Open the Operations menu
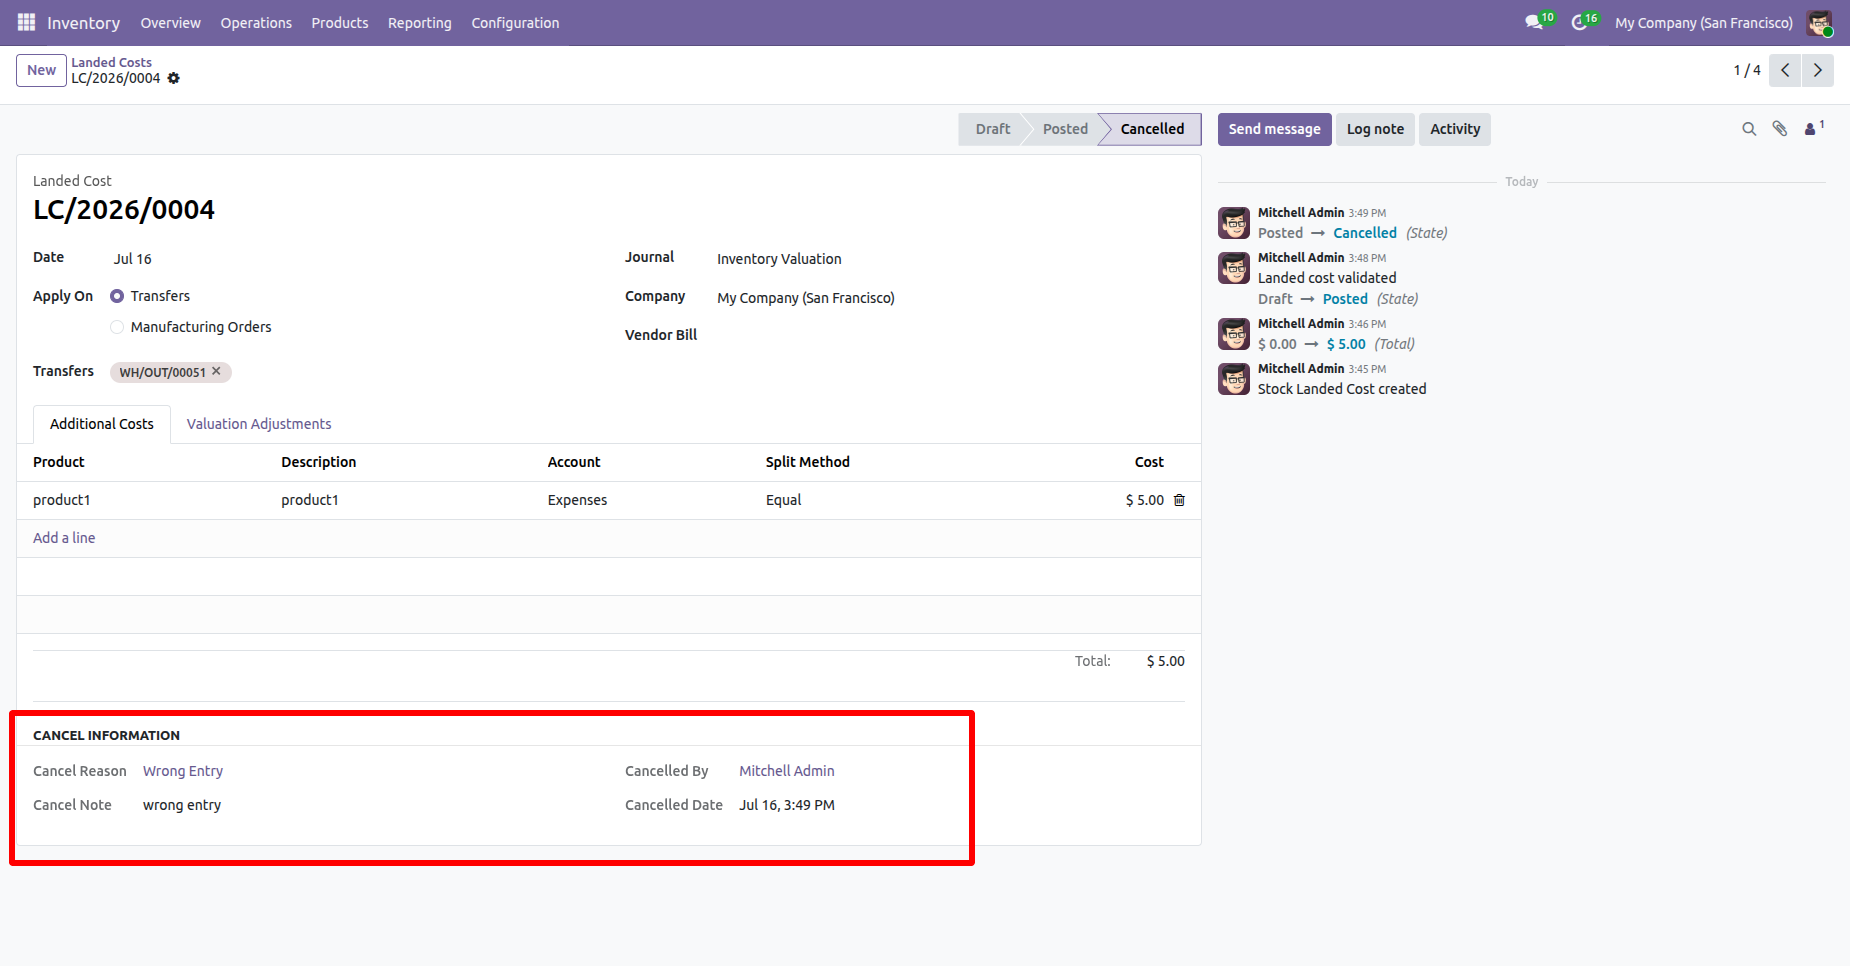The width and height of the screenshot is (1850, 966). tap(256, 22)
